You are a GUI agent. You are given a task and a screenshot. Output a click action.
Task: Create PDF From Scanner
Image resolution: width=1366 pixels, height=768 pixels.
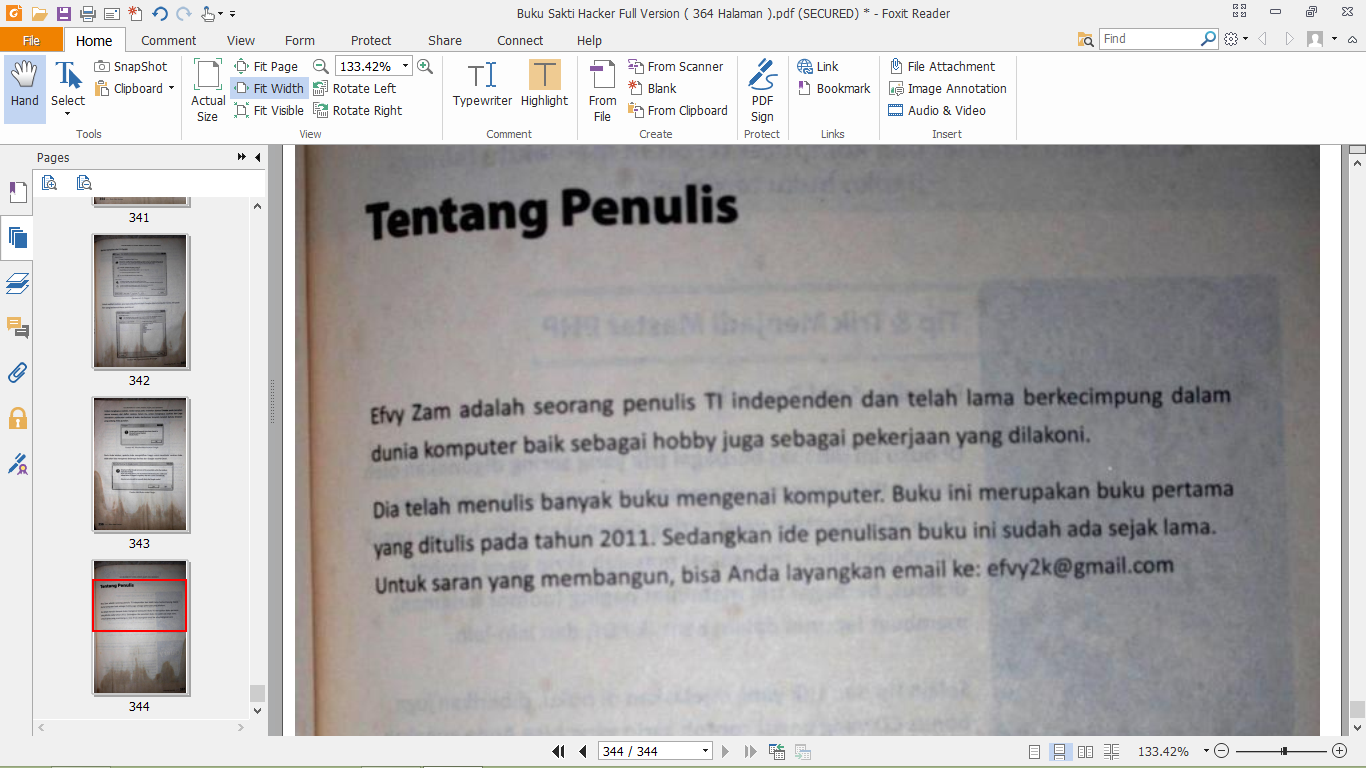[675, 66]
